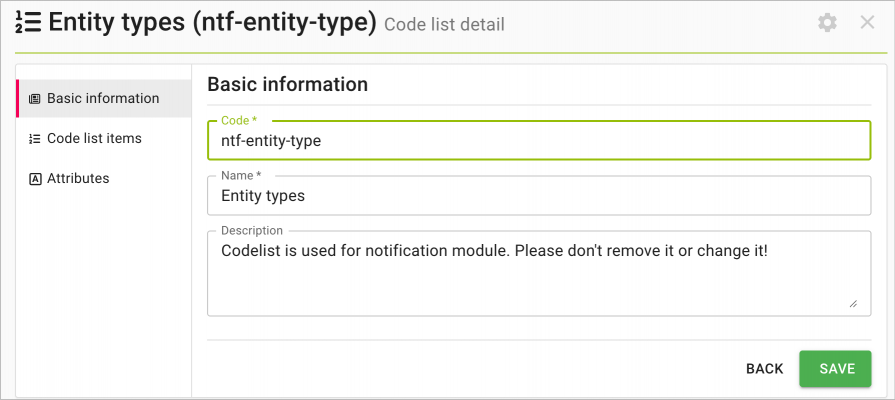Open the Code list items tab

tap(104, 138)
